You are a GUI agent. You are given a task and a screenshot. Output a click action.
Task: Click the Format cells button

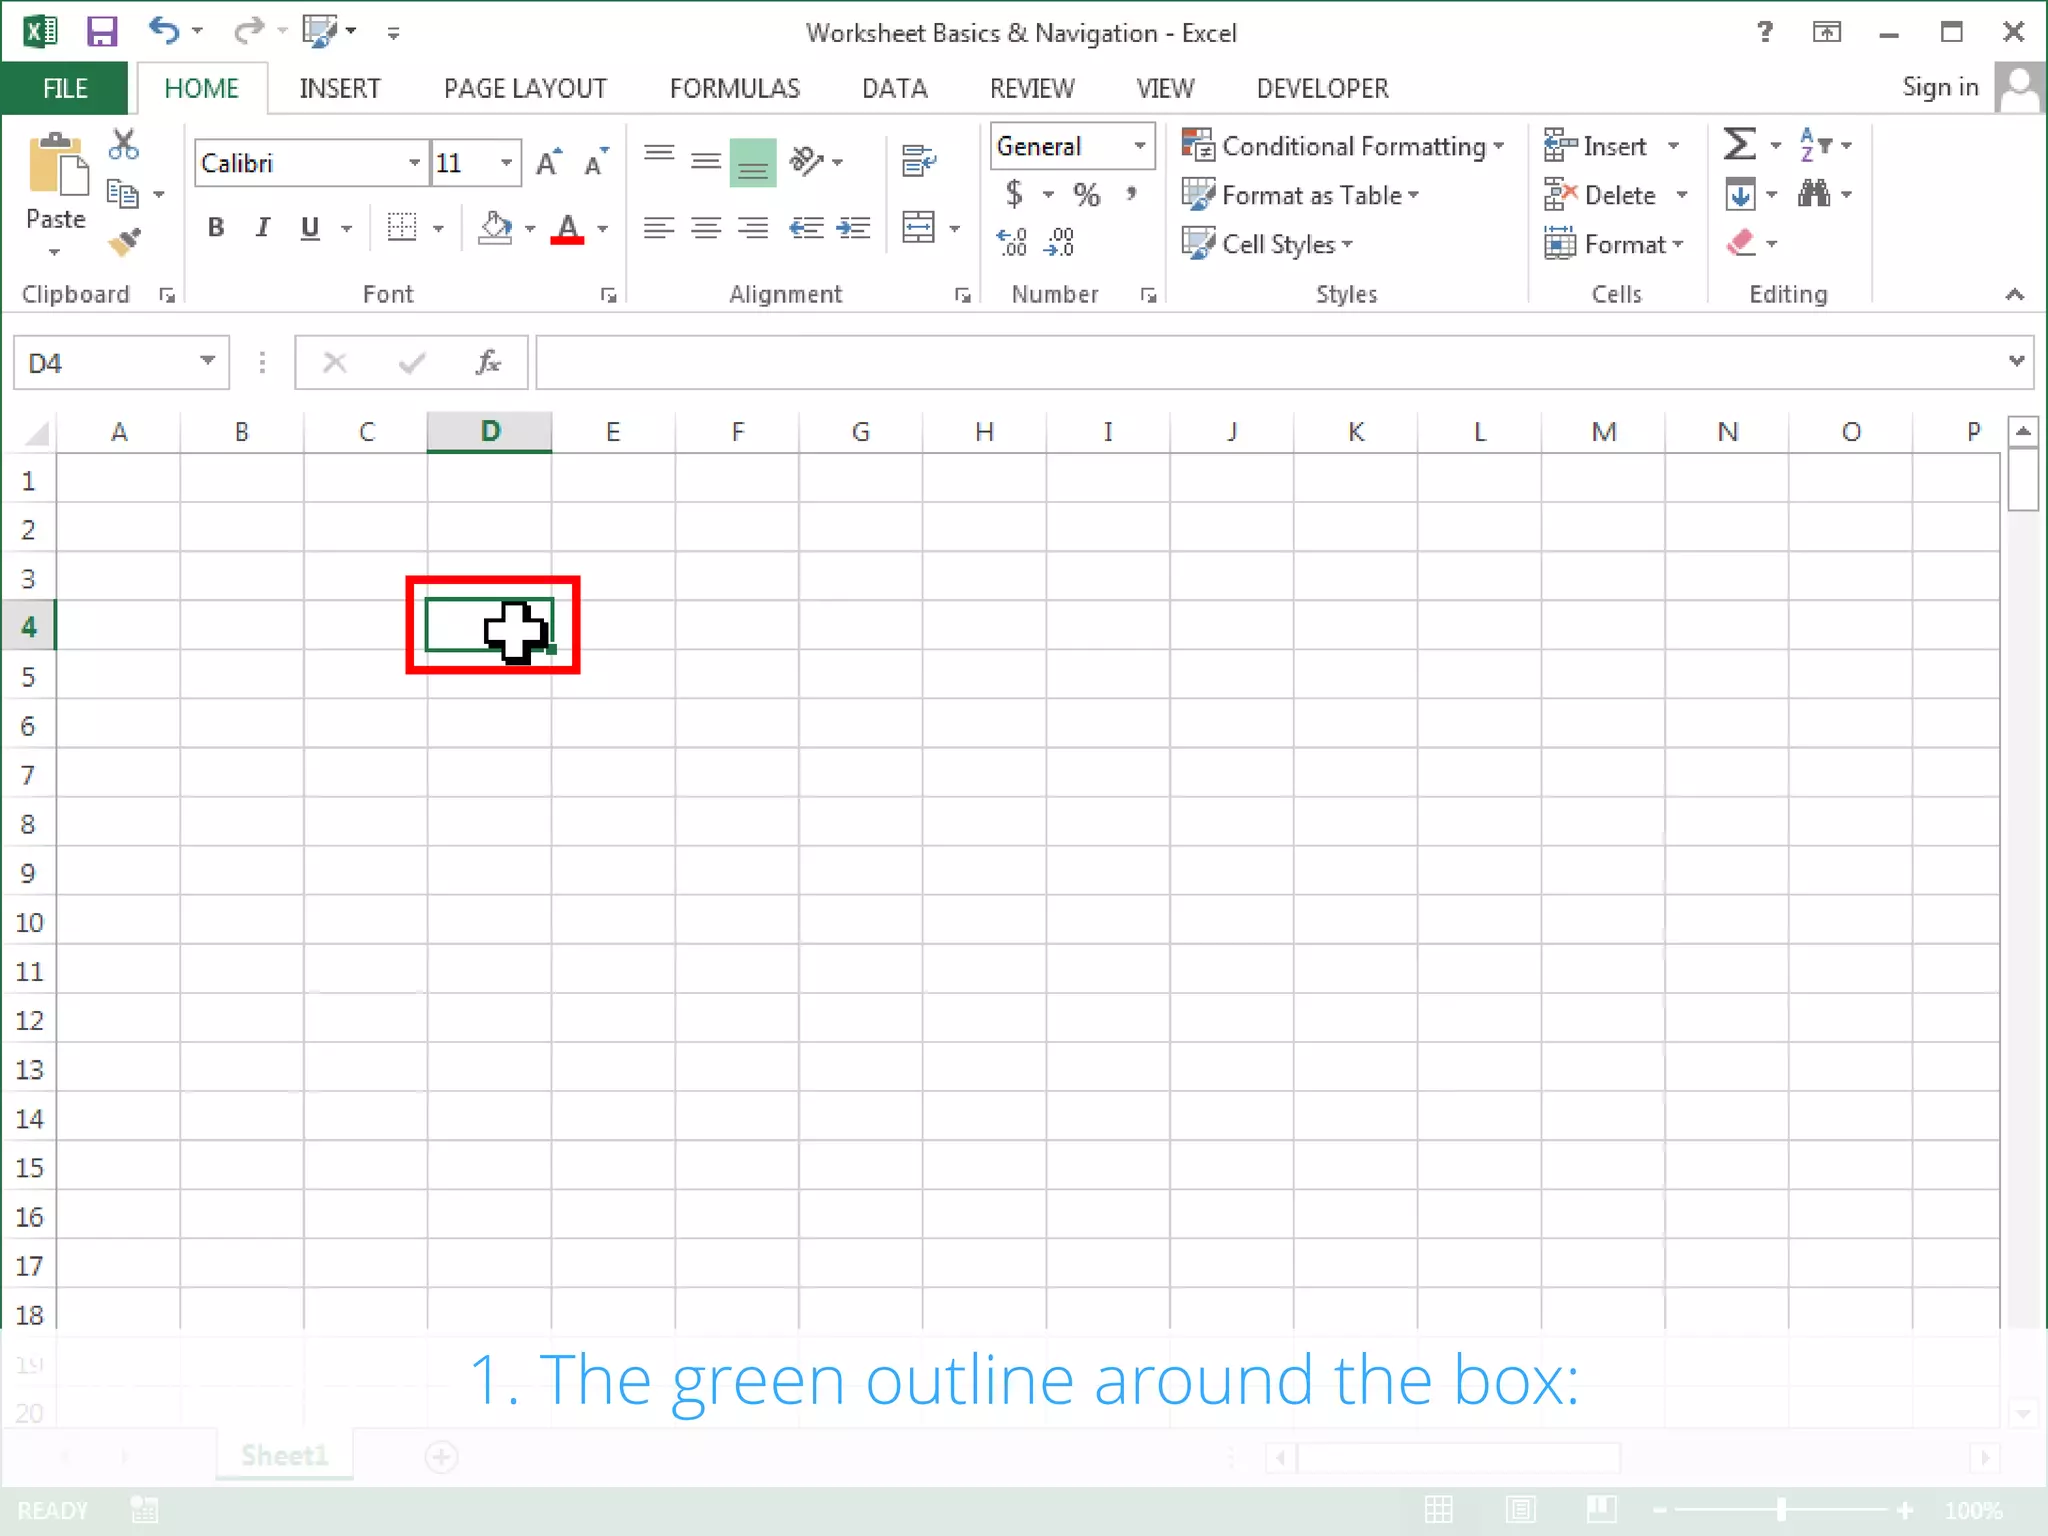tap(1614, 244)
